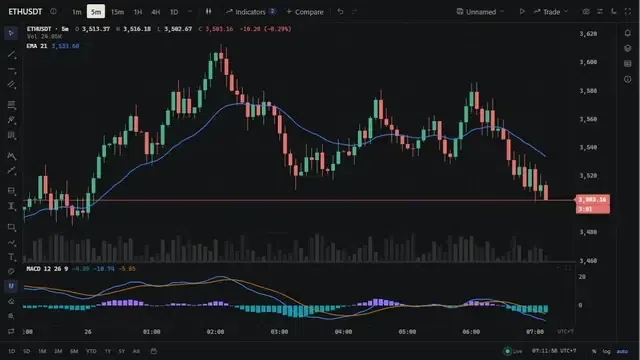This screenshot has height=360, width=640.
Task: Set date range to 1D
Action: [x=11, y=351]
